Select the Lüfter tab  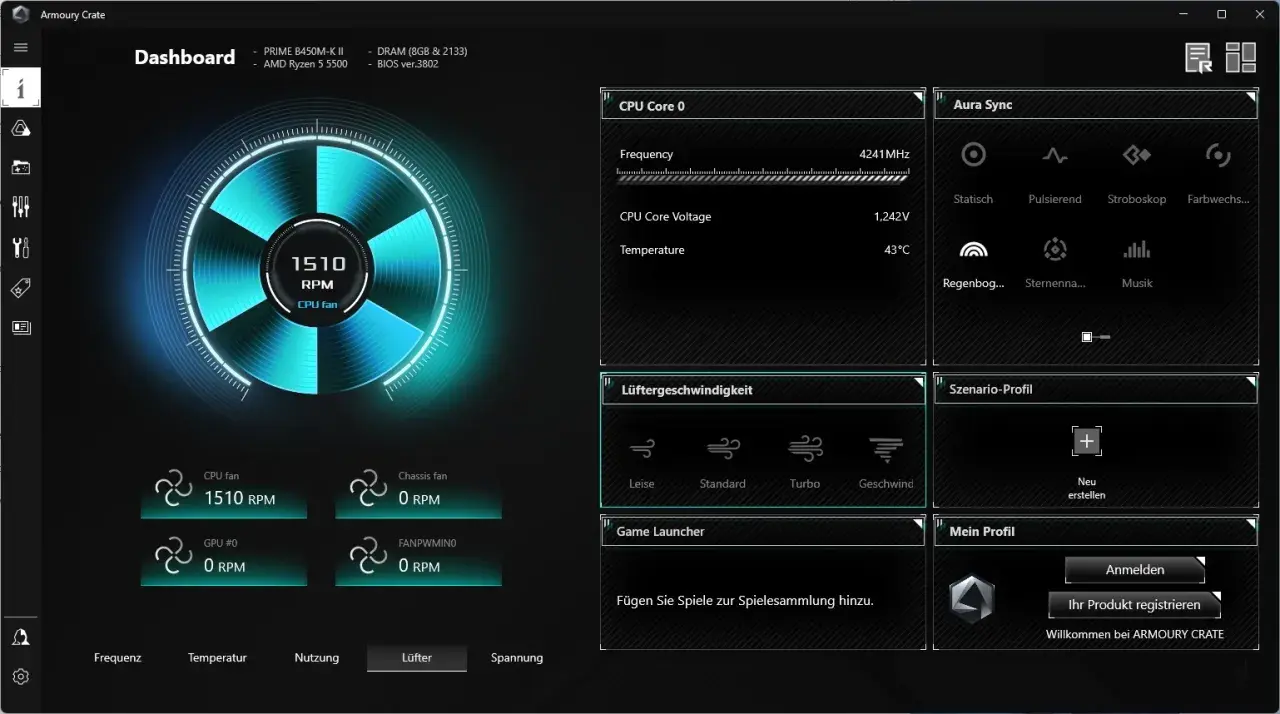[417, 658]
